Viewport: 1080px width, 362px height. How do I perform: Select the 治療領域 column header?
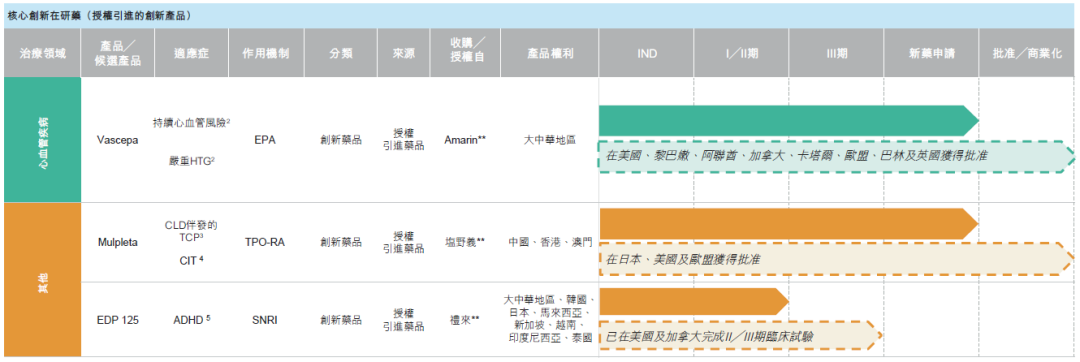tap(43, 53)
